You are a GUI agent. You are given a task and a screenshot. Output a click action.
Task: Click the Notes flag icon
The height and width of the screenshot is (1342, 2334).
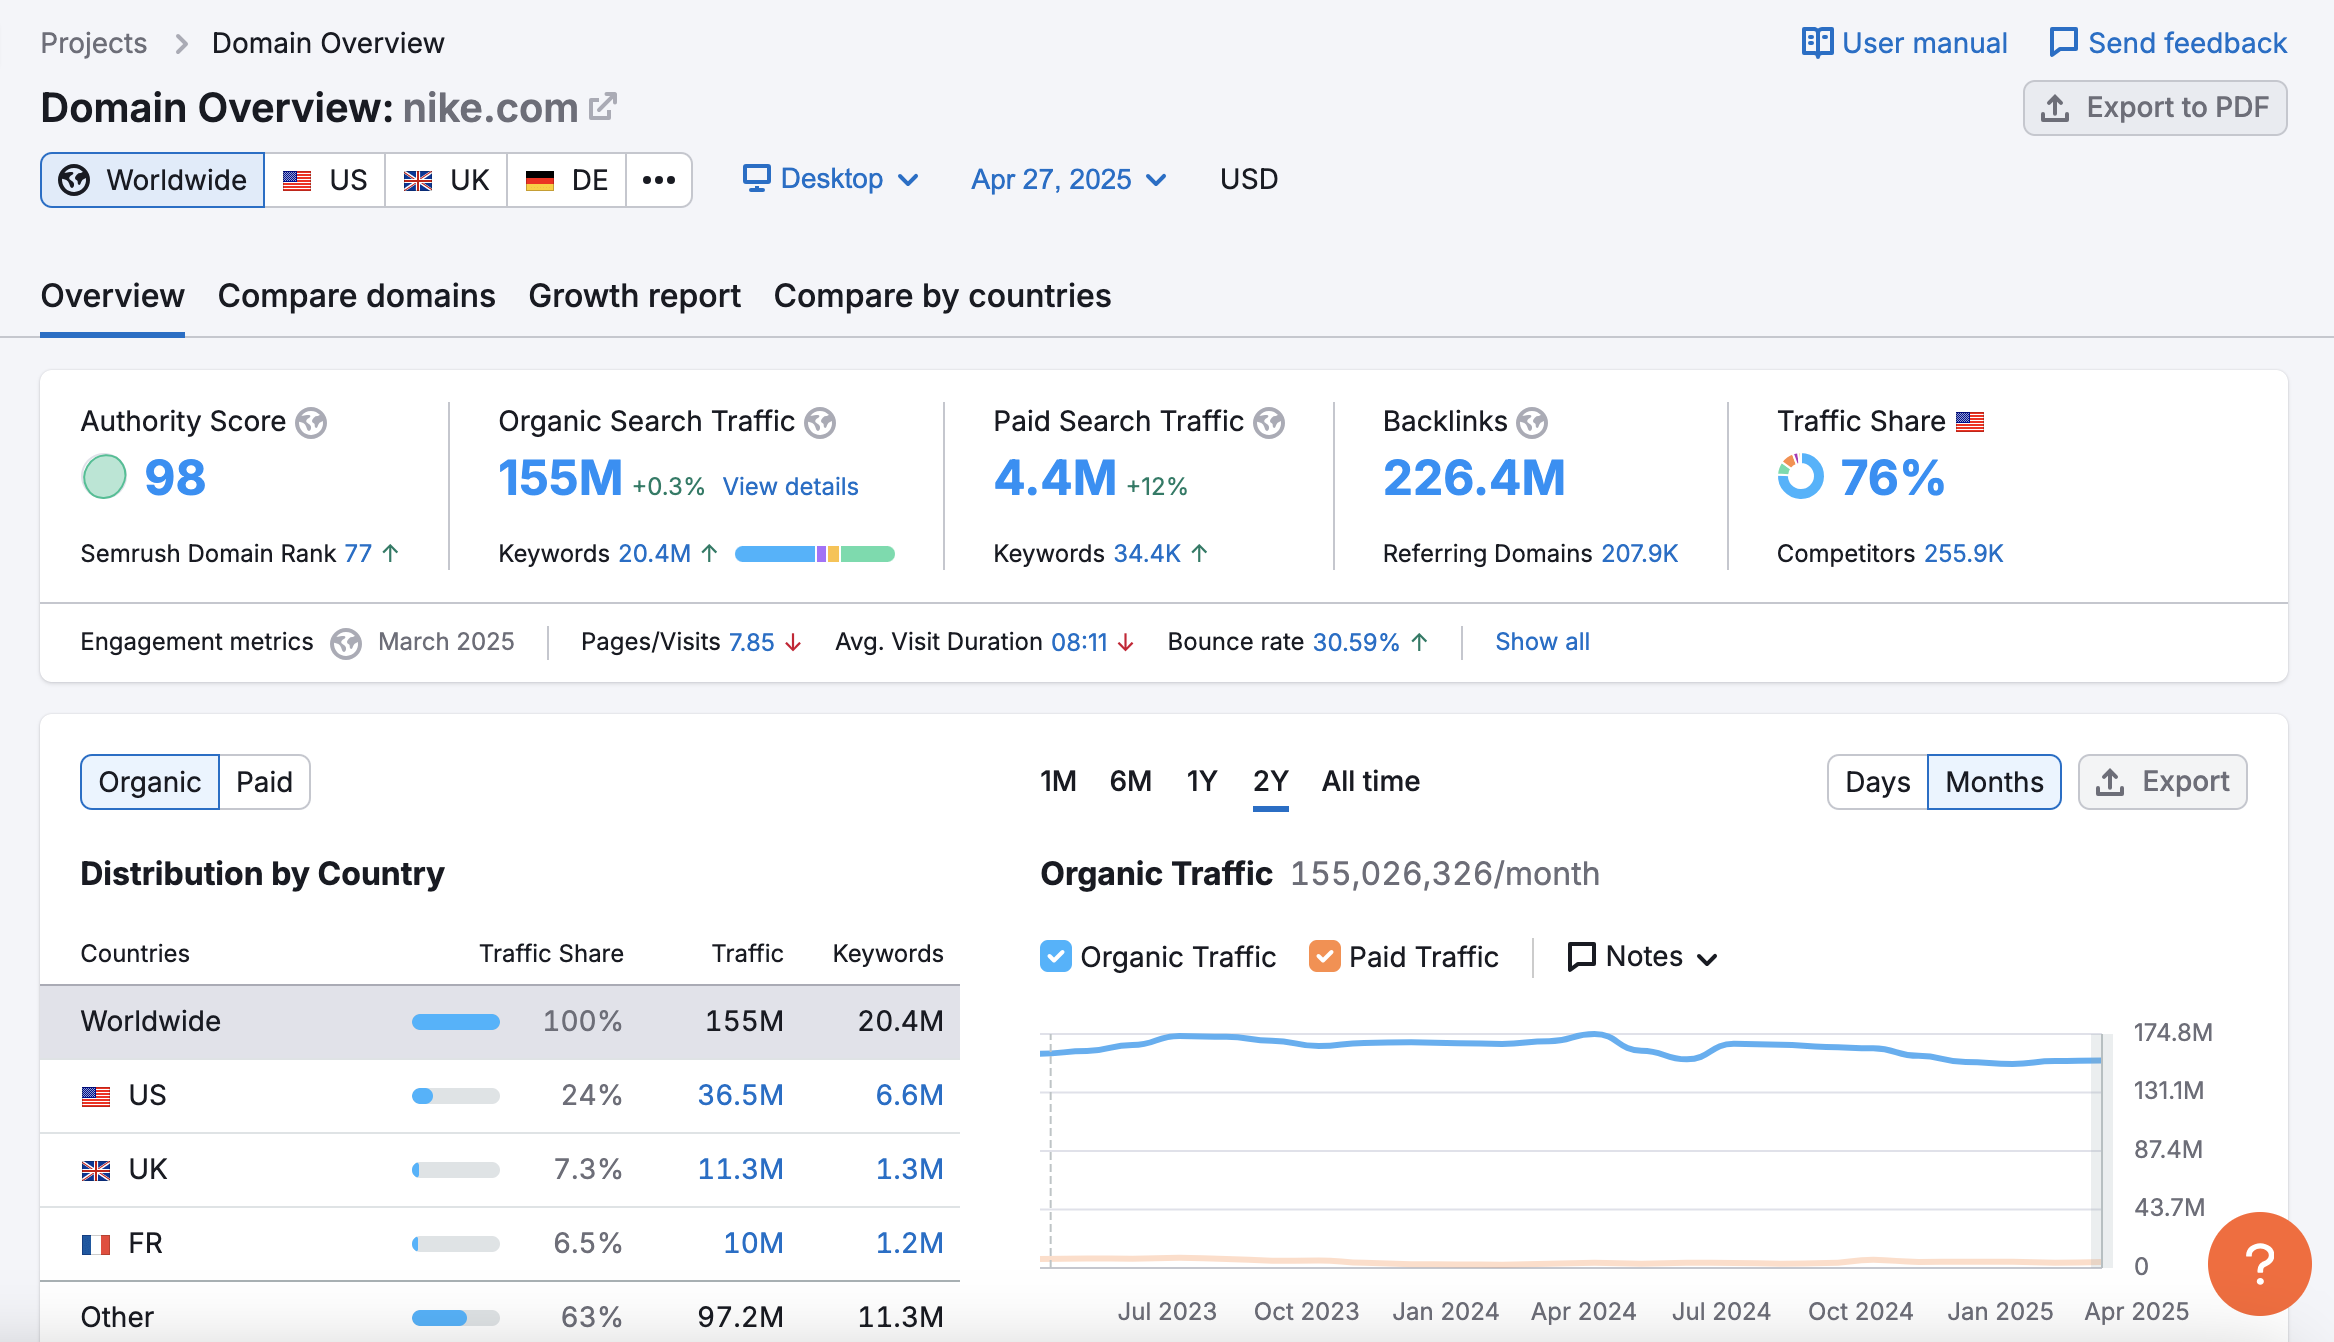pos(1581,956)
